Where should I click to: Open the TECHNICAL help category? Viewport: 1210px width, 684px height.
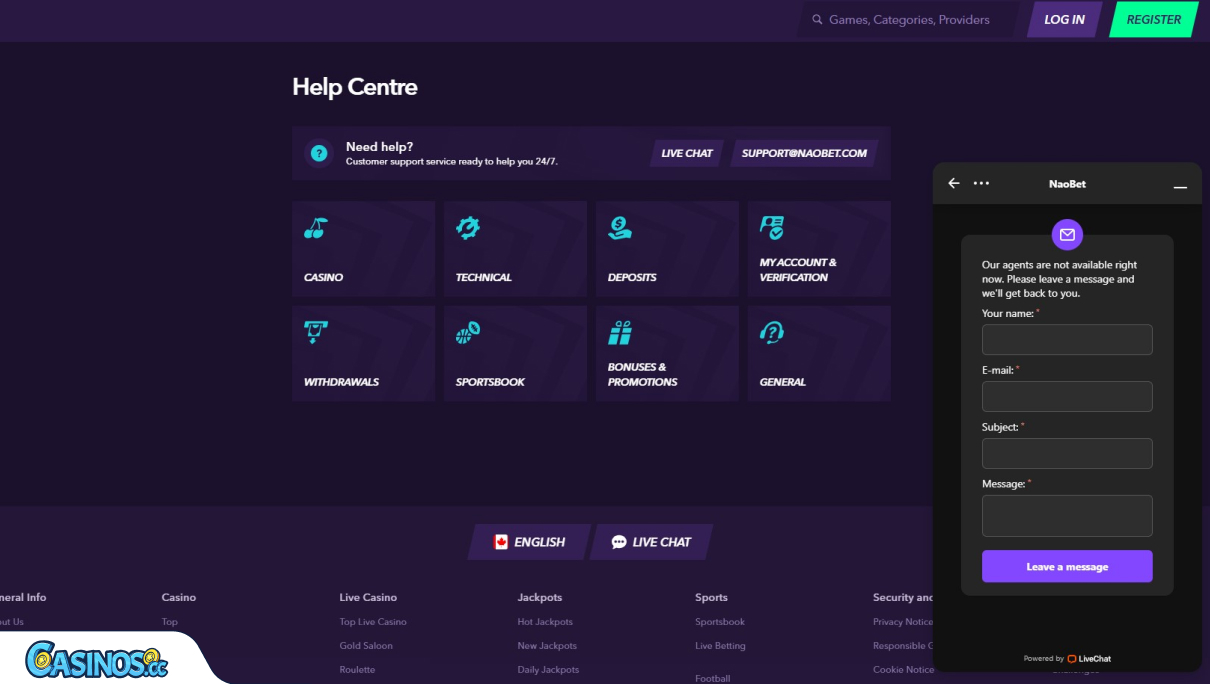[x=515, y=249]
